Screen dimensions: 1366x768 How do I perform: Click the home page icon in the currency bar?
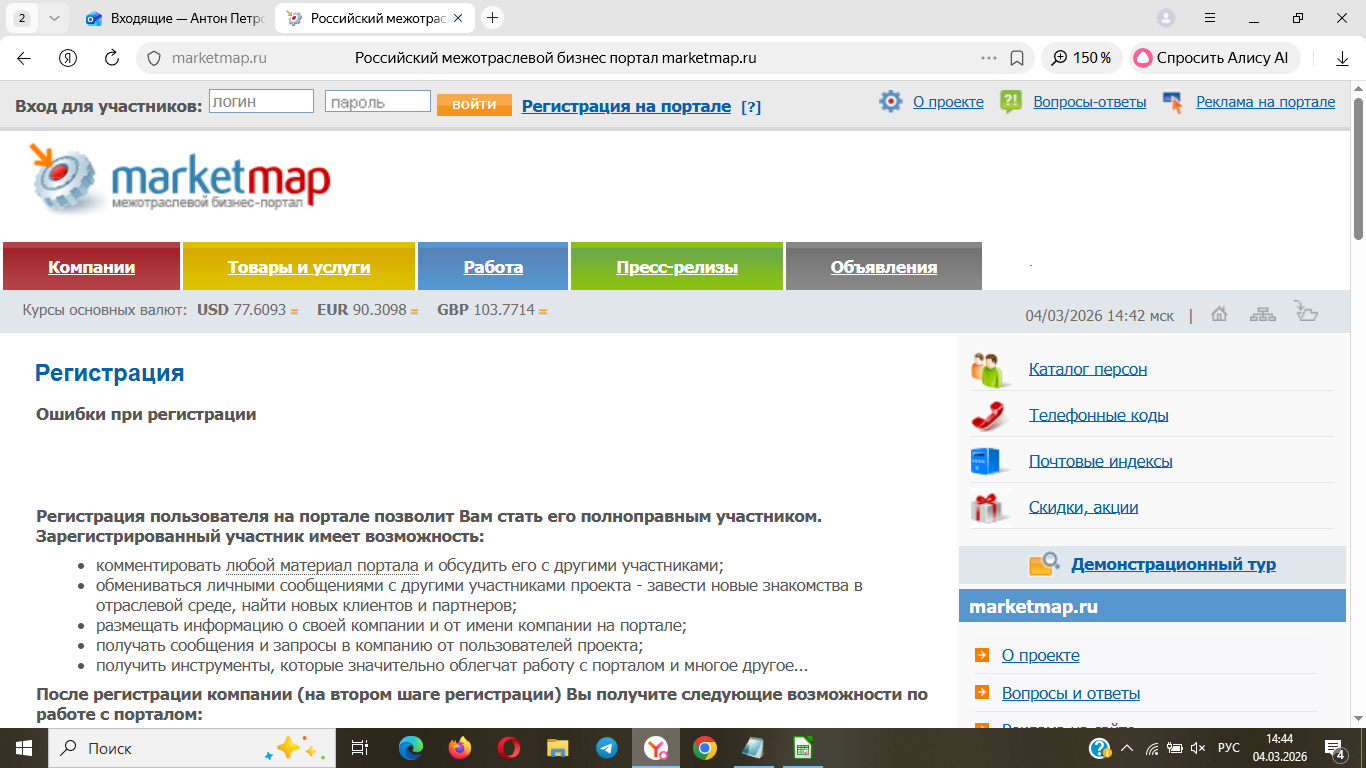click(x=1219, y=314)
